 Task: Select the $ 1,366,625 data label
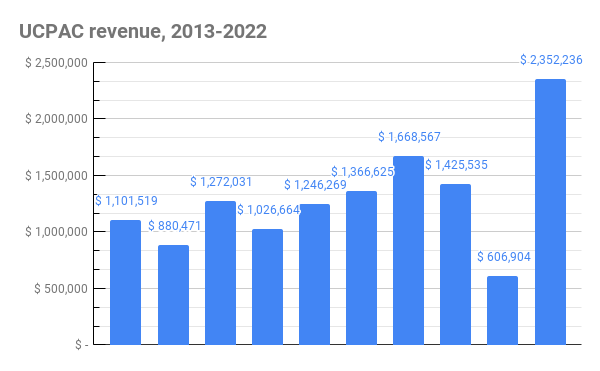point(363,172)
